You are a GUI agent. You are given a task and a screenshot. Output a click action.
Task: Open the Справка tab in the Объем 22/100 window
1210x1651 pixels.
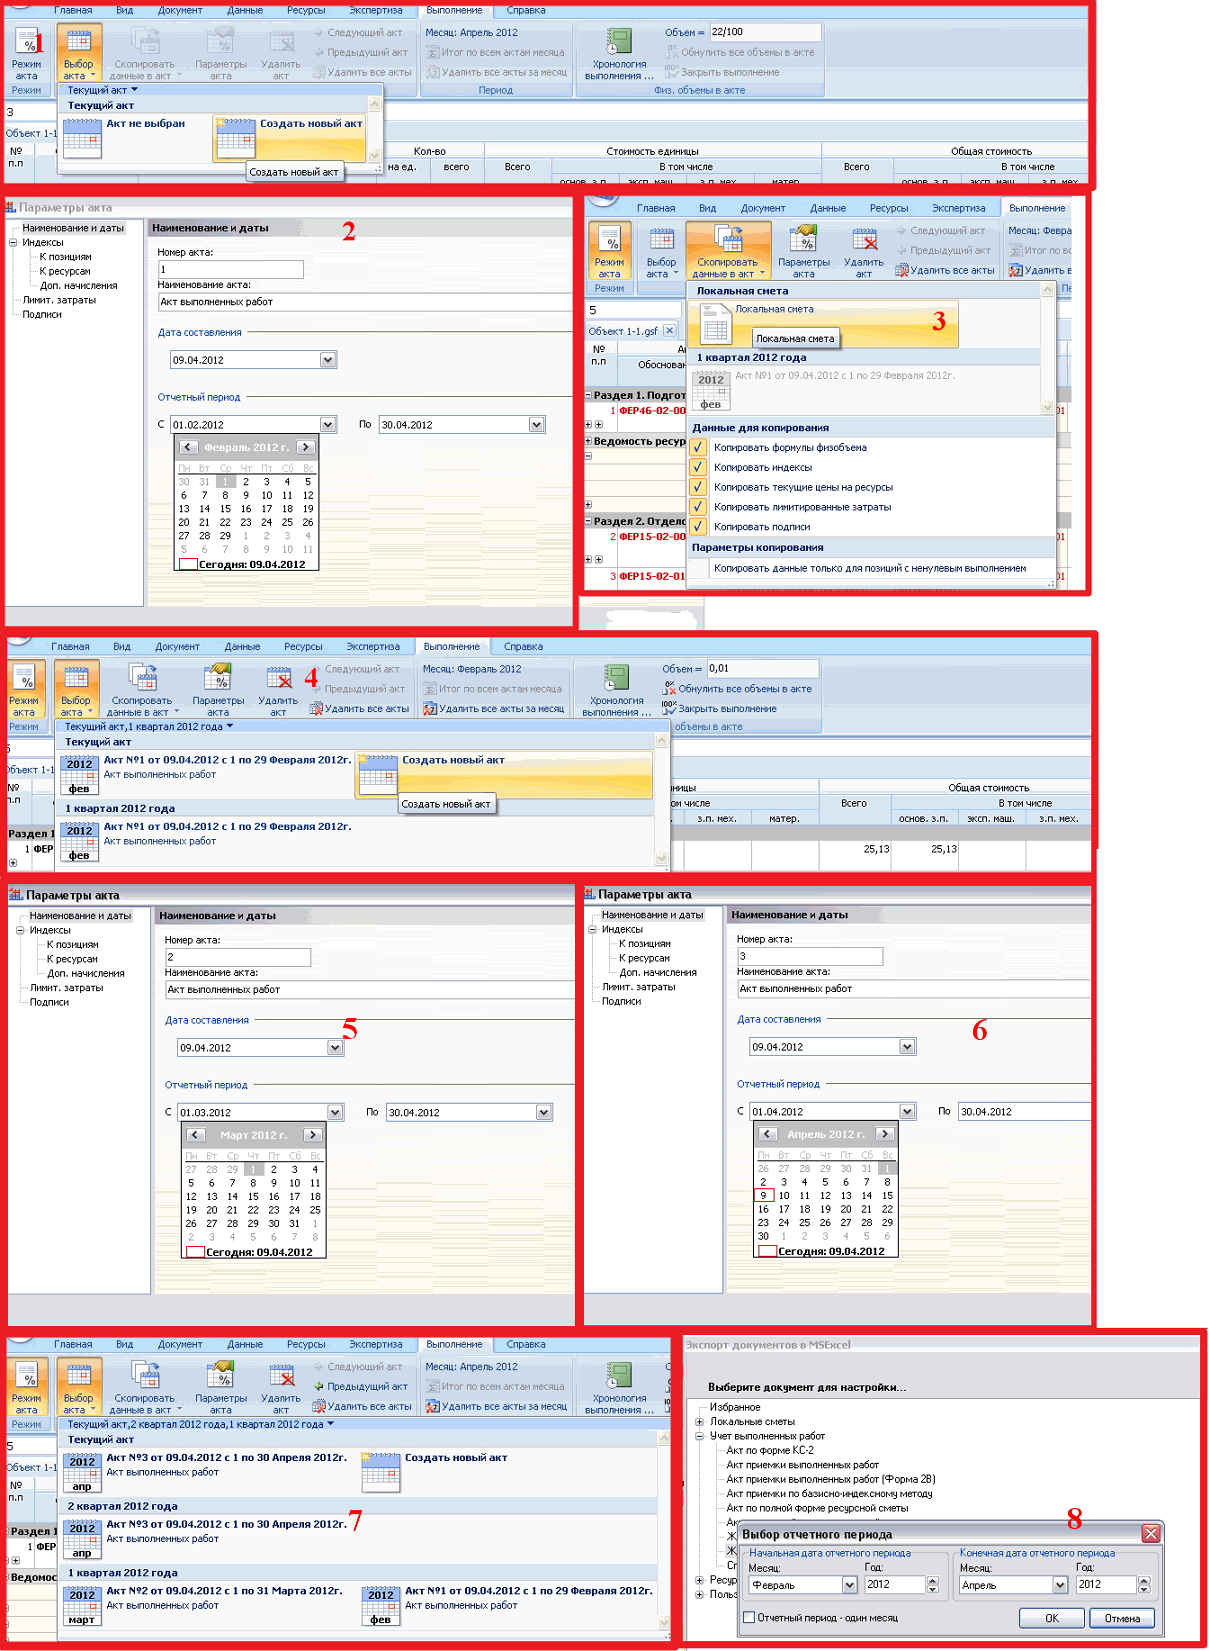[526, 10]
